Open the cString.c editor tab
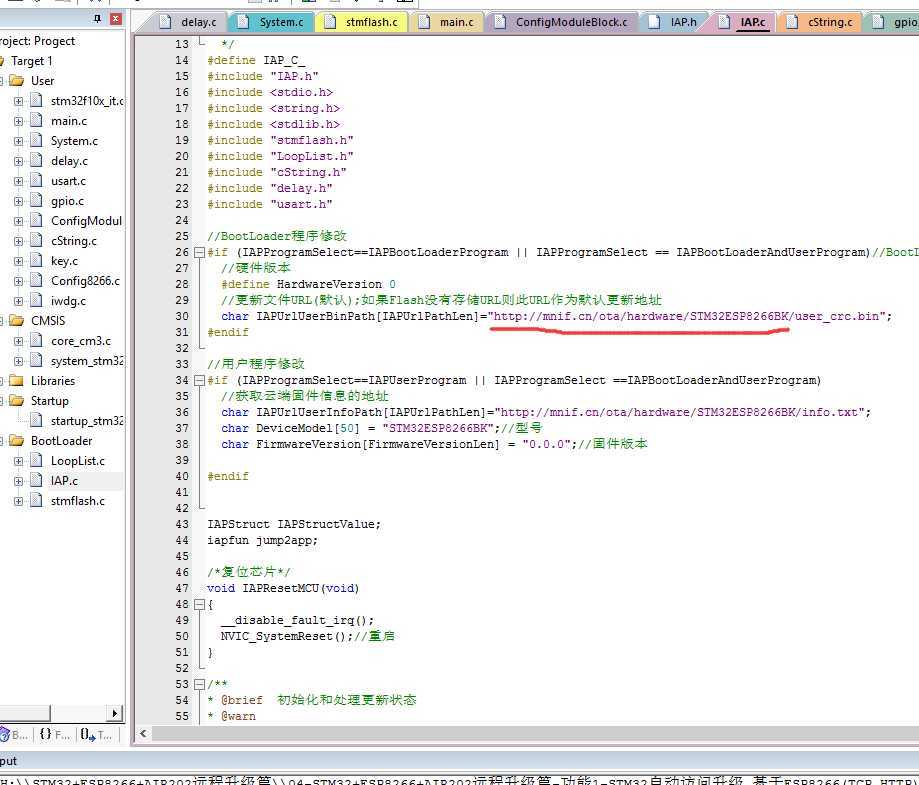This screenshot has width=919, height=785. (820, 22)
